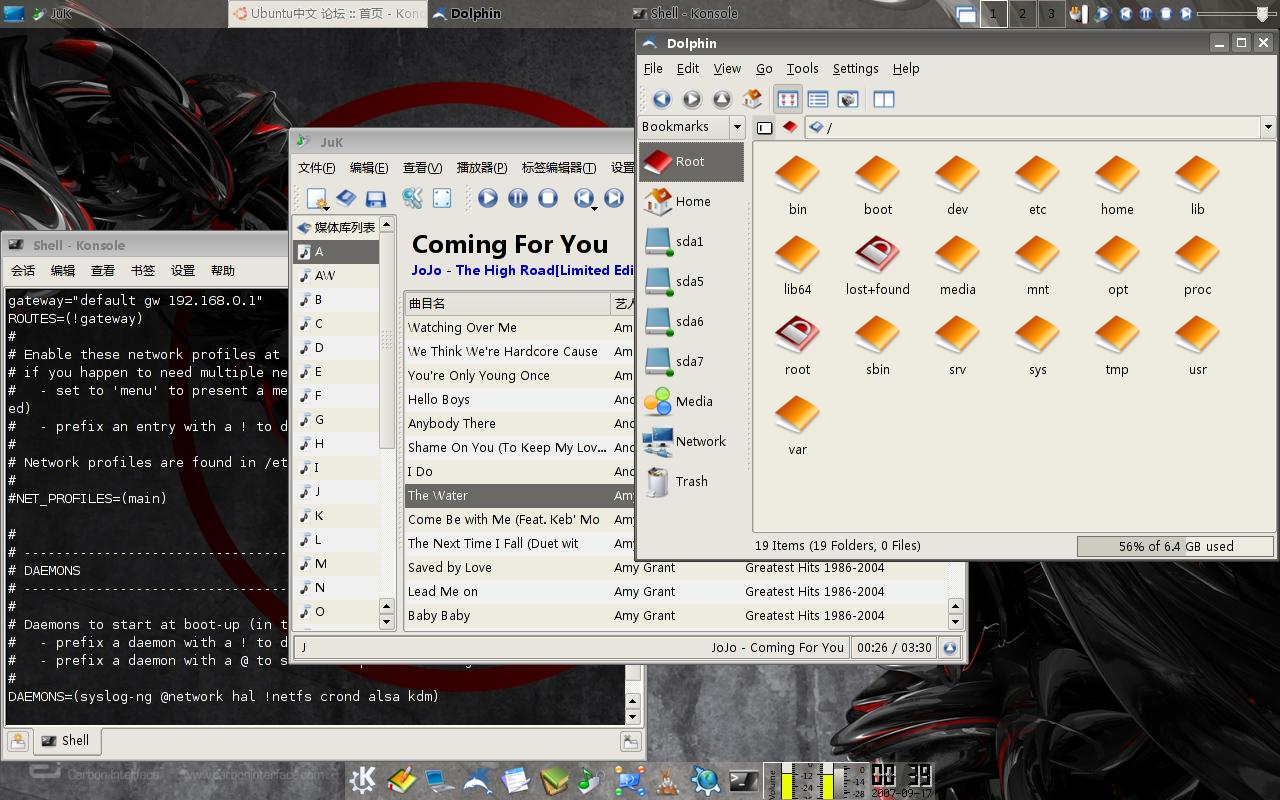The image size is (1280, 800).
Task: Open Media in places panel
Action: point(691,401)
